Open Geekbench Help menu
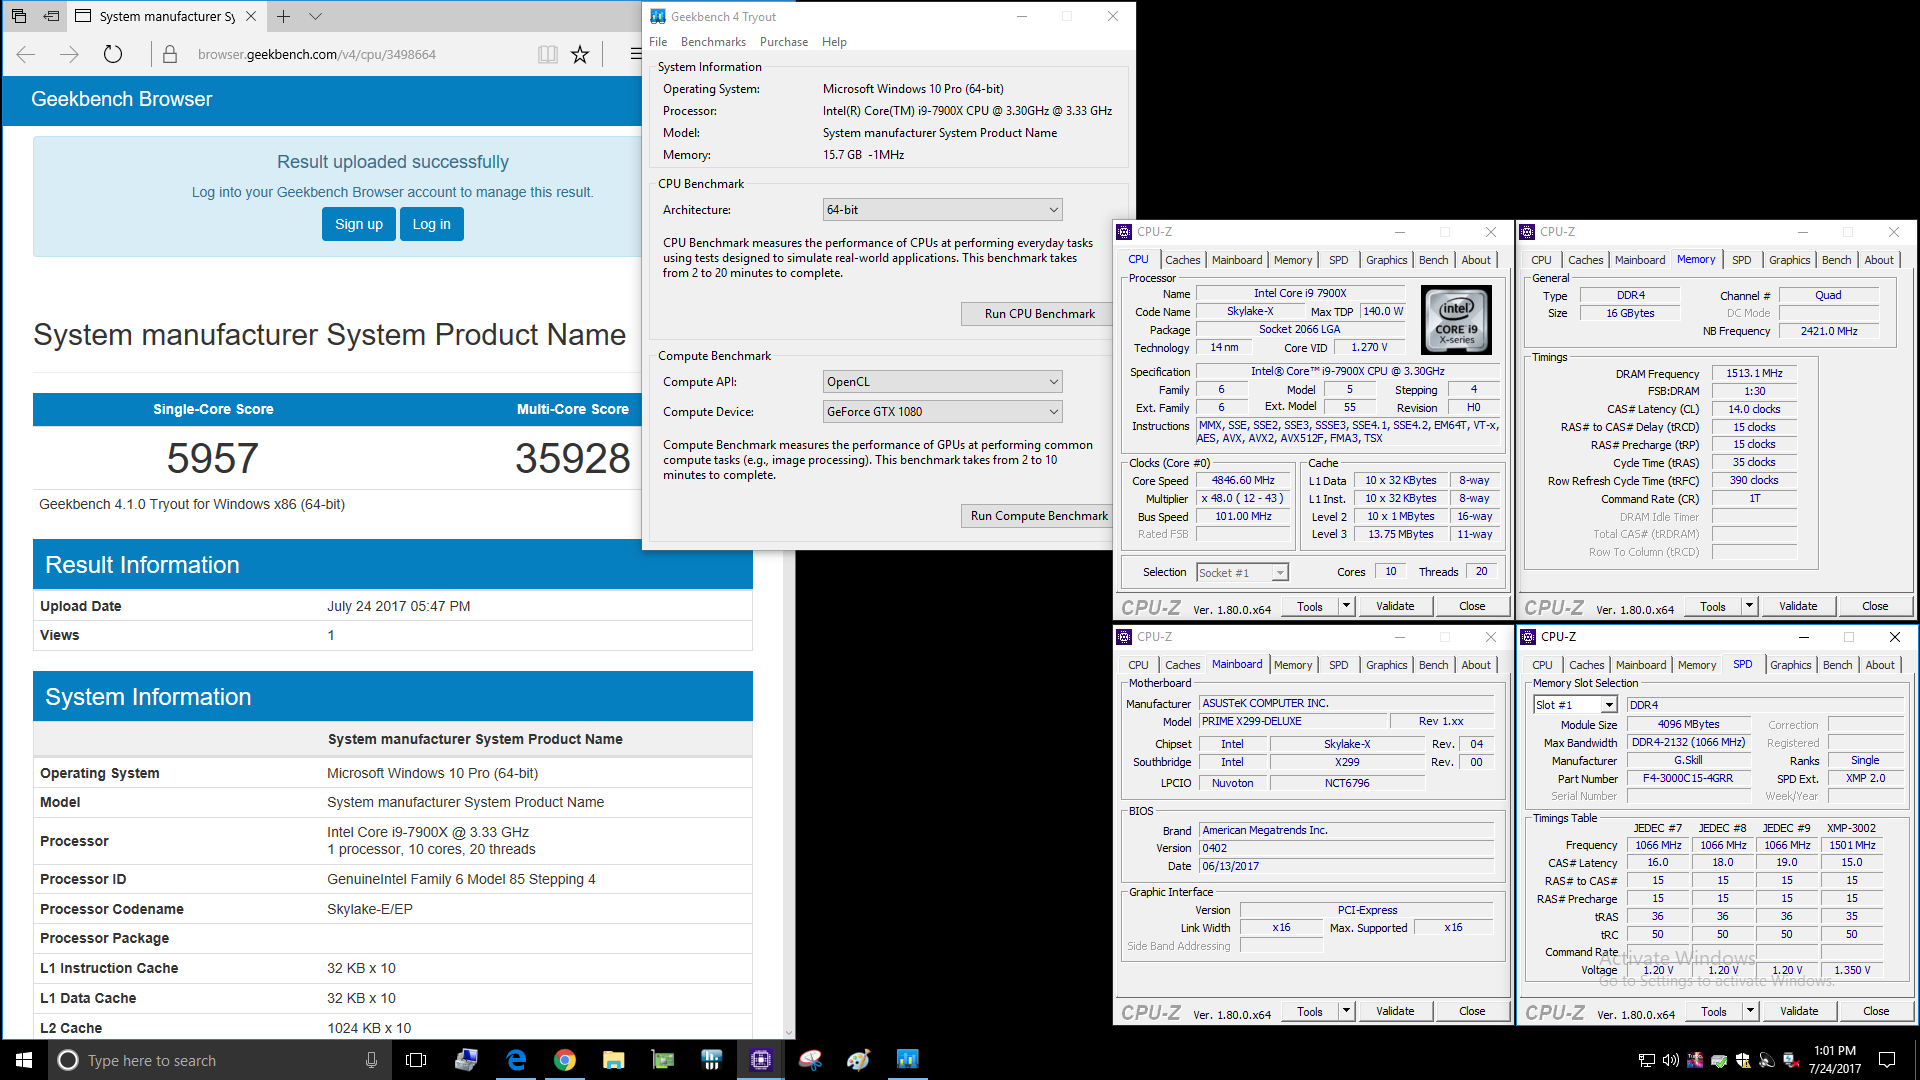Viewport: 1920px width, 1080px height. (834, 42)
